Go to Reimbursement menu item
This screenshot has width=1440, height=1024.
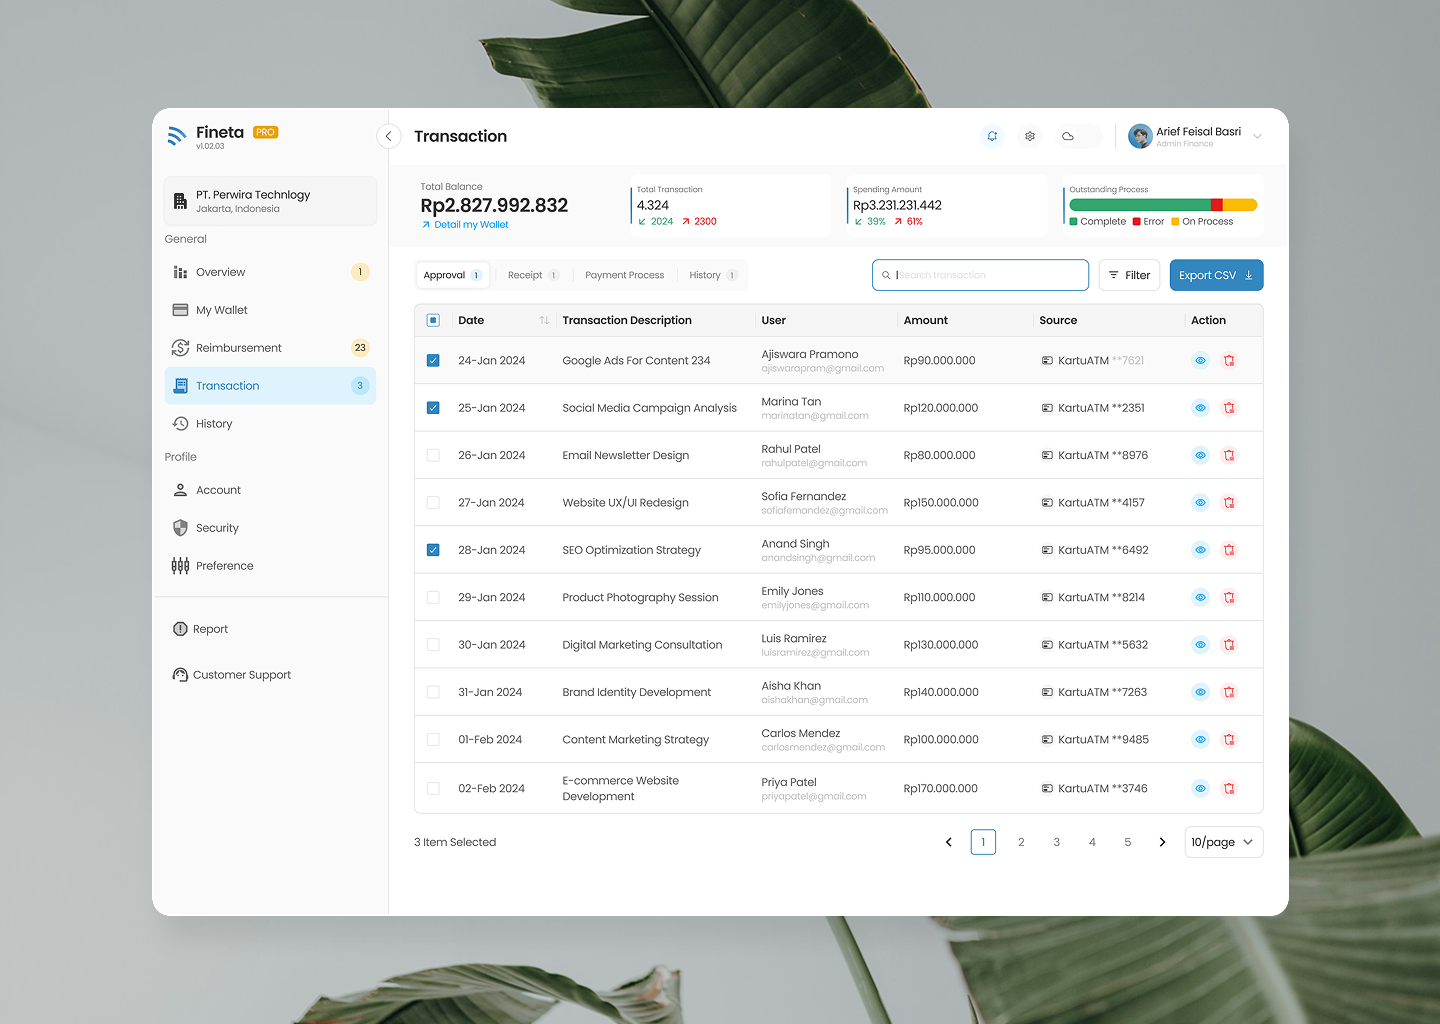pos(270,348)
